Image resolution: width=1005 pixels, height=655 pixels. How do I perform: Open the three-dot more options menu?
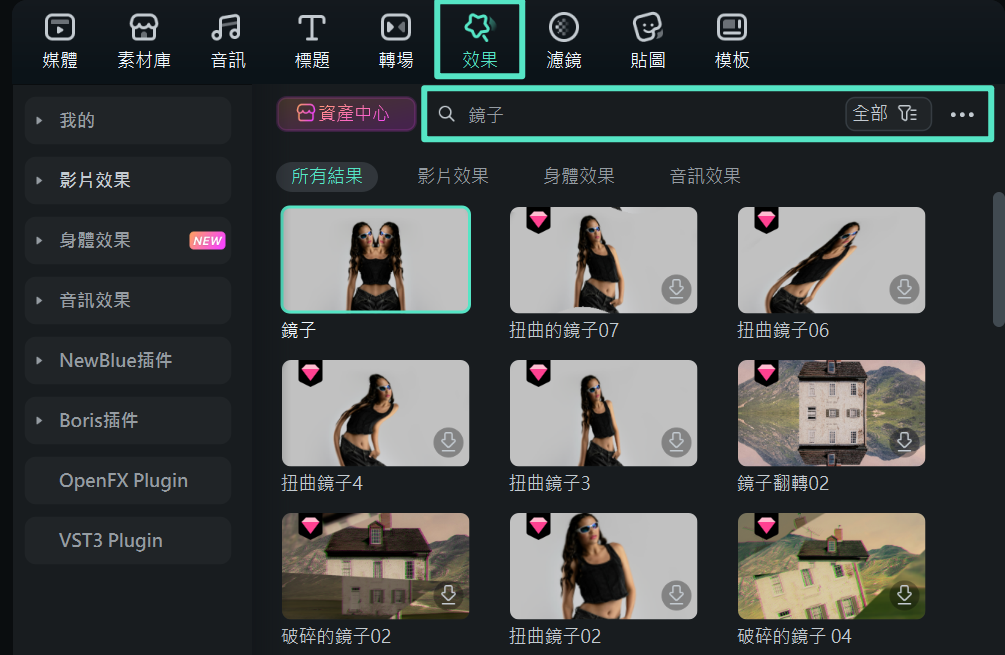[962, 115]
